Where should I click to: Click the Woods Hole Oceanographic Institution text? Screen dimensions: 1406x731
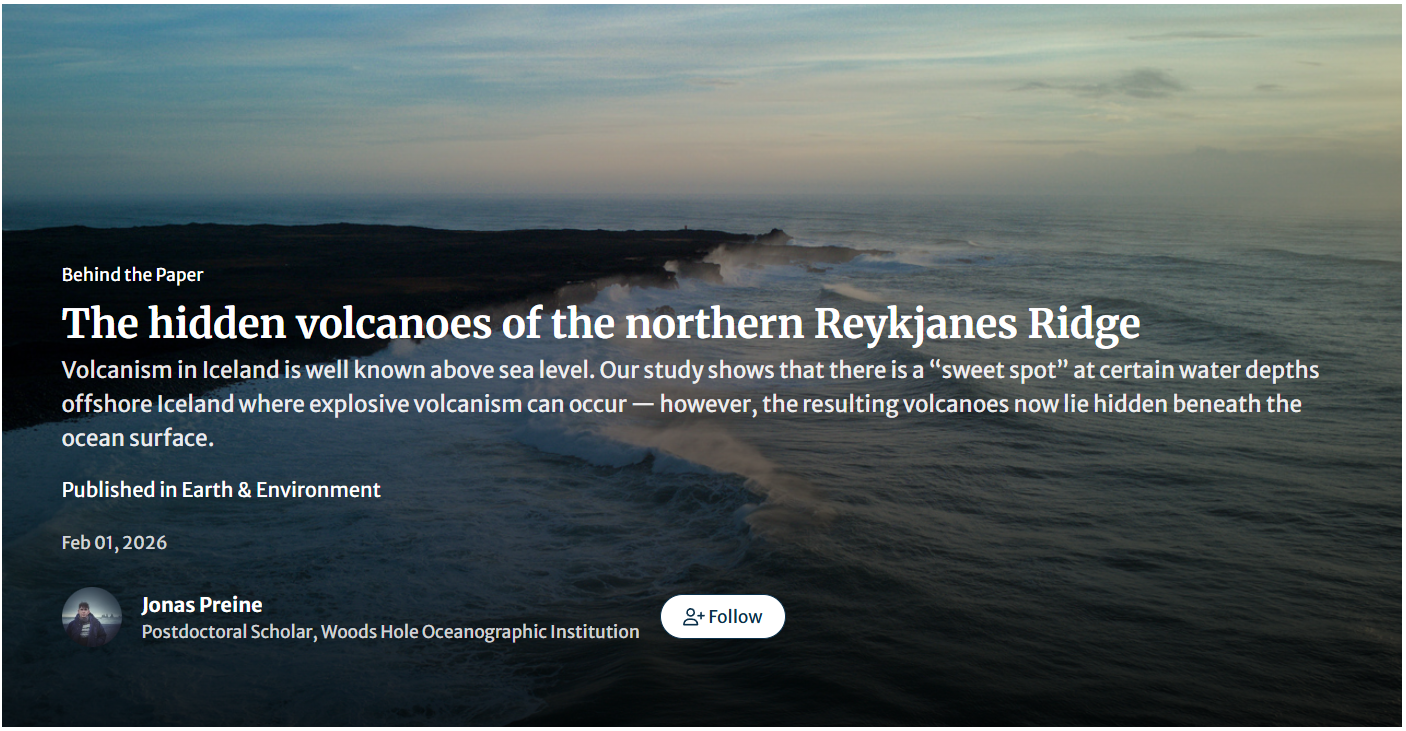click(x=480, y=632)
